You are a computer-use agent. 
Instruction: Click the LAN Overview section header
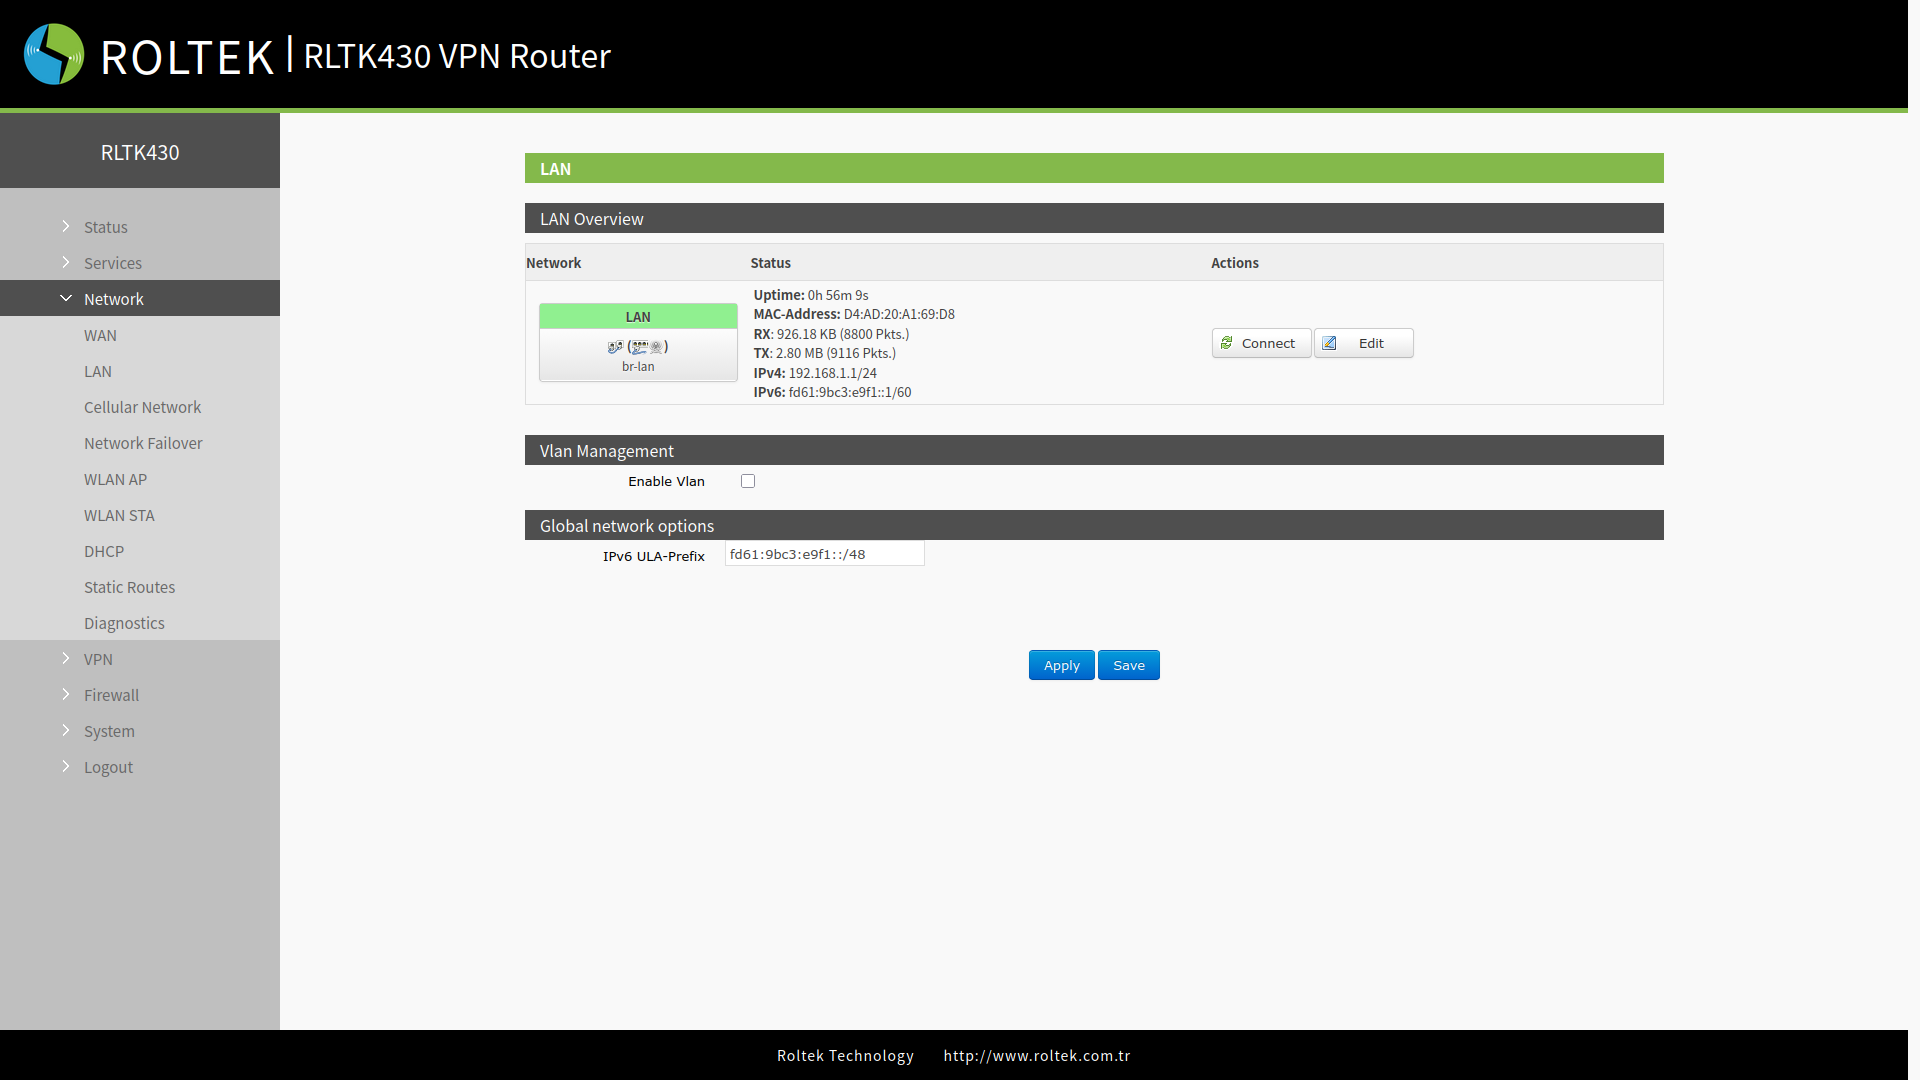[x=1094, y=218]
